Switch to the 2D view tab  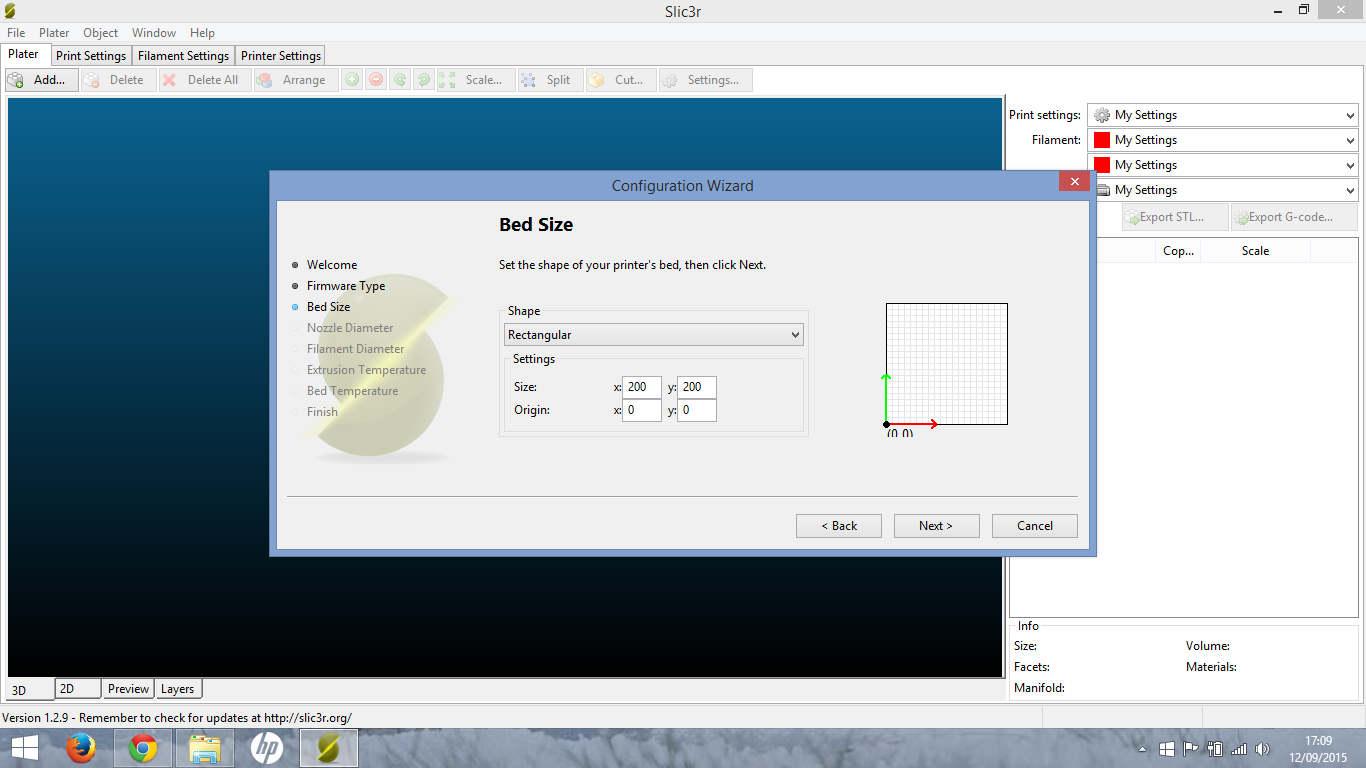click(77, 689)
